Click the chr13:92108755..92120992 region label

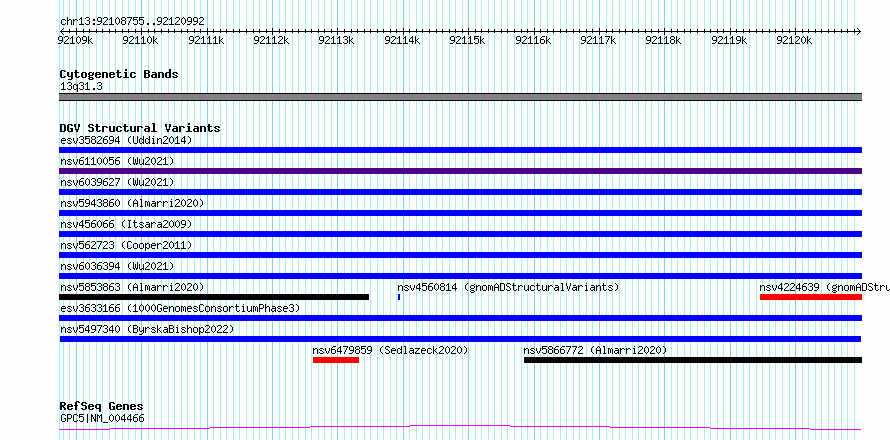132,22
